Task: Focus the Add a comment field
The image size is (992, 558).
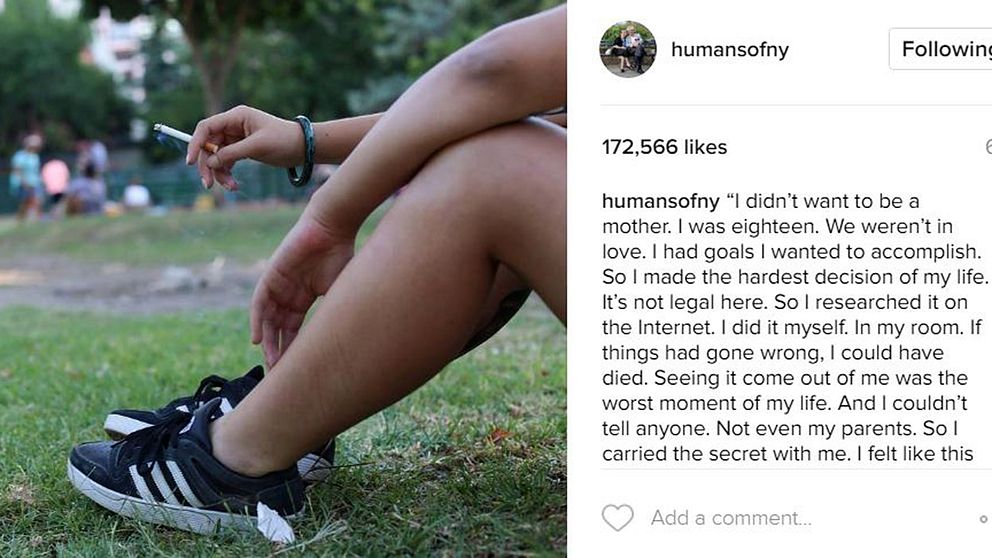Action: (x=731, y=518)
